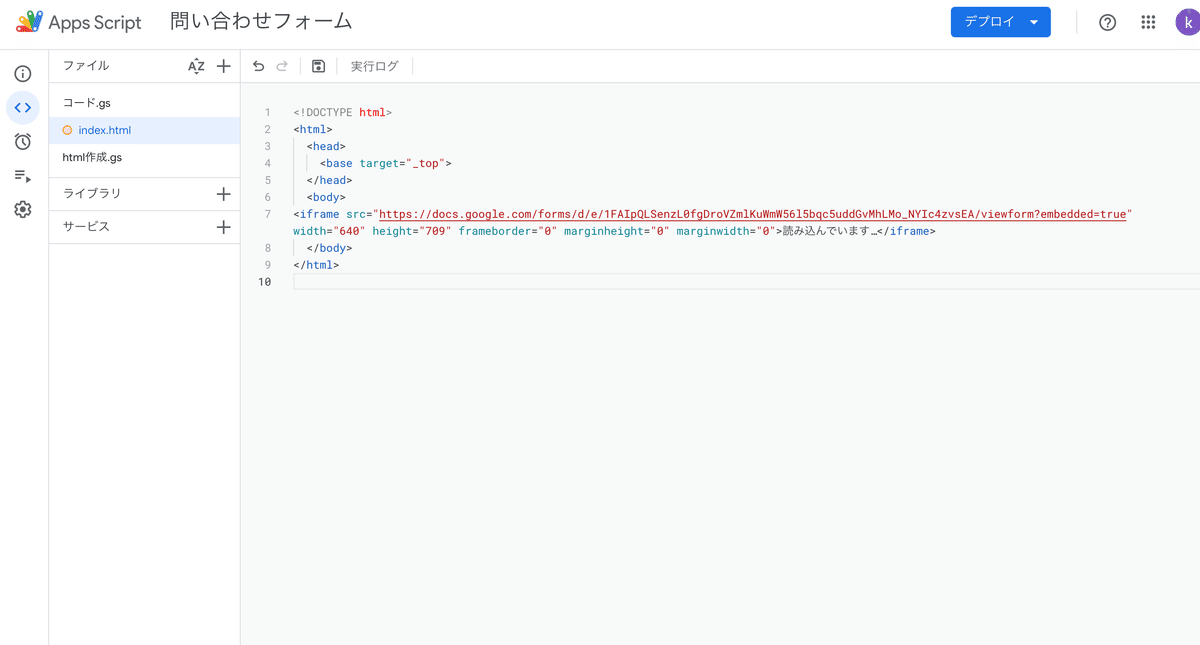
Task: Open Project Settings gear icon
Action: click(x=22, y=210)
